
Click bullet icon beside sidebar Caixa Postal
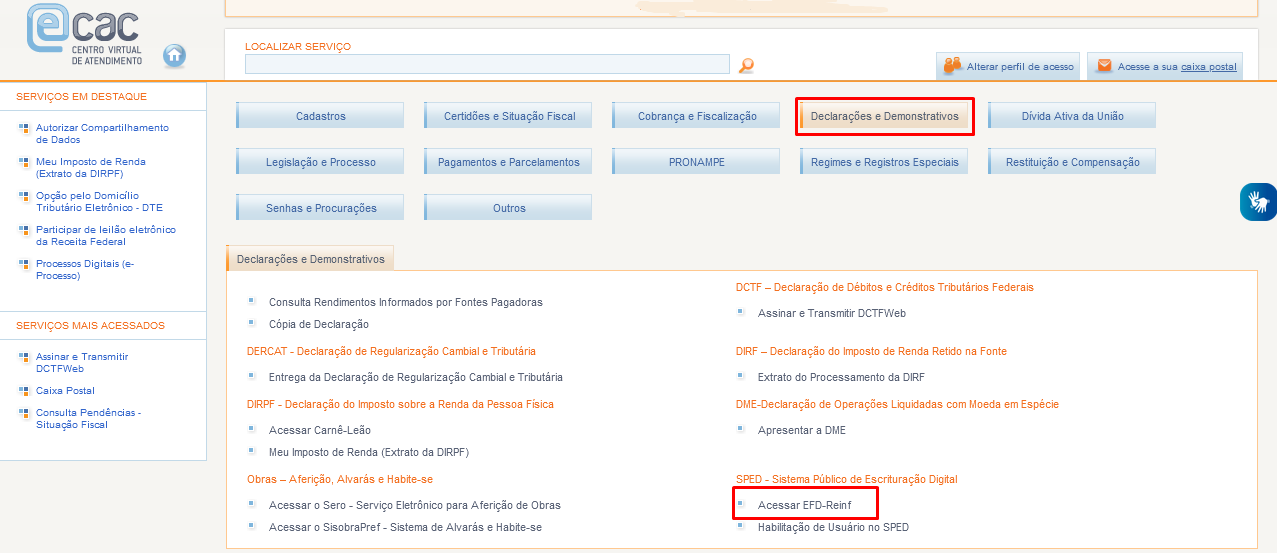tap(24, 391)
